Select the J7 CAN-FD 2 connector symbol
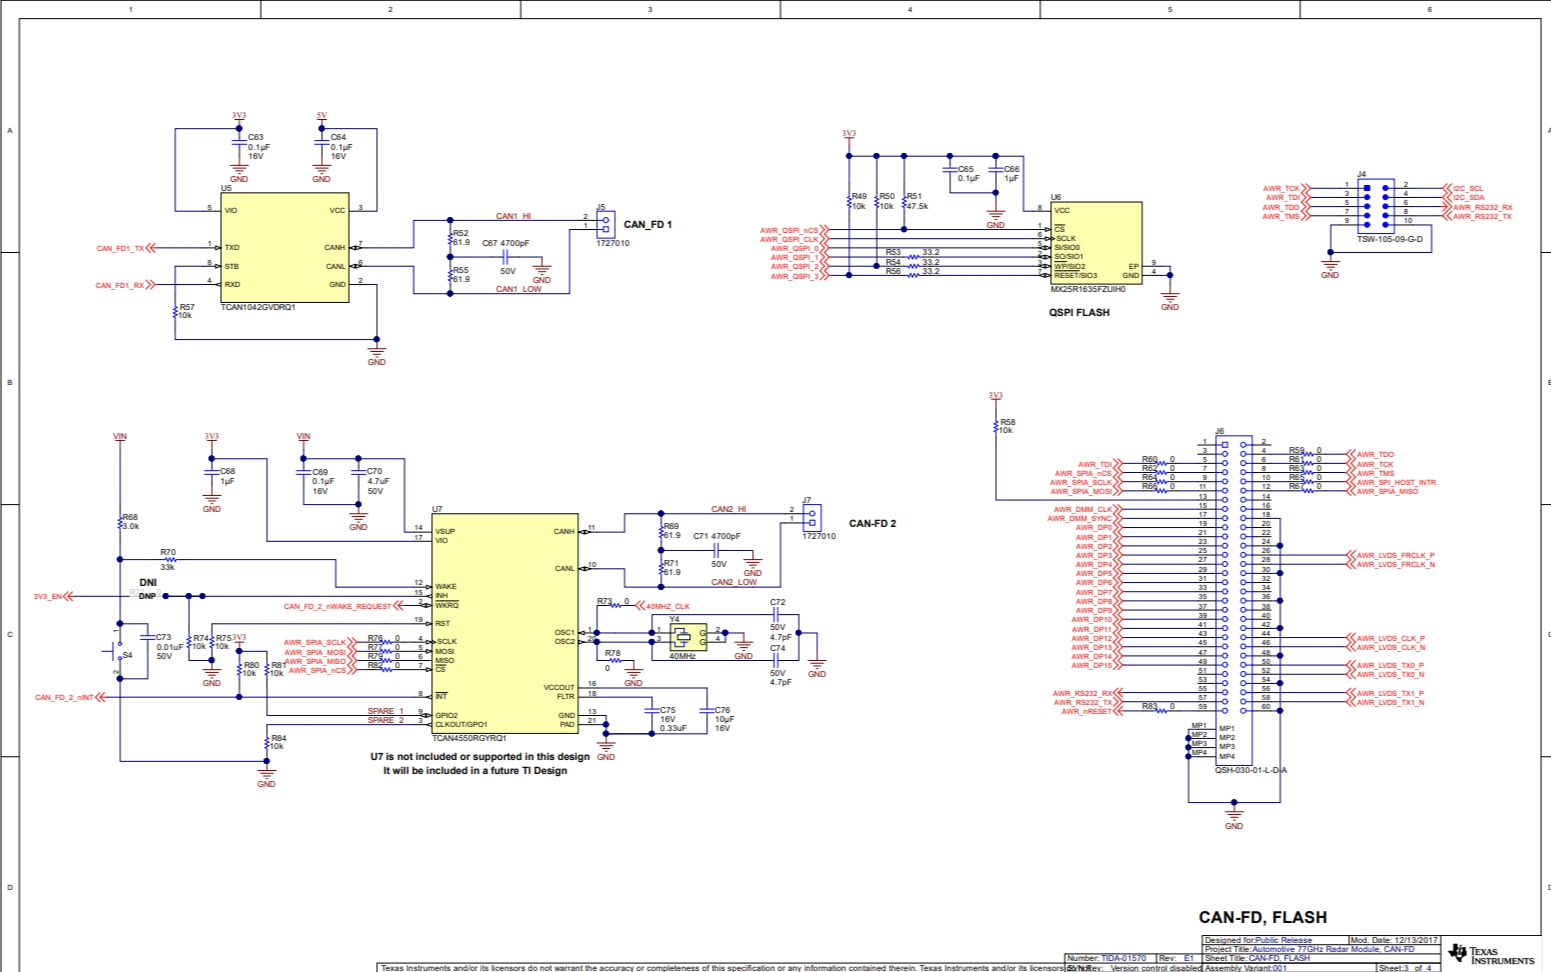Image resolution: width=1551 pixels, height=972 pixels. click(812, 516)
